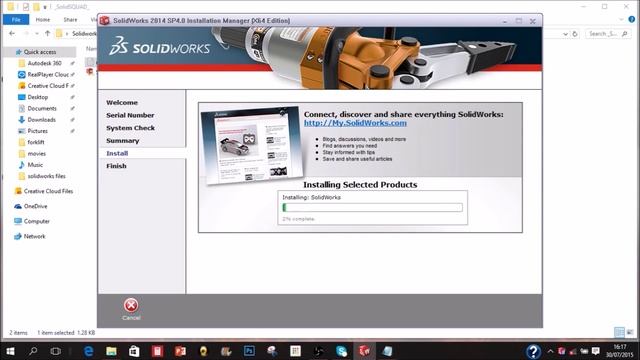Open Documents in navigation pane

(x=42, y=109)
